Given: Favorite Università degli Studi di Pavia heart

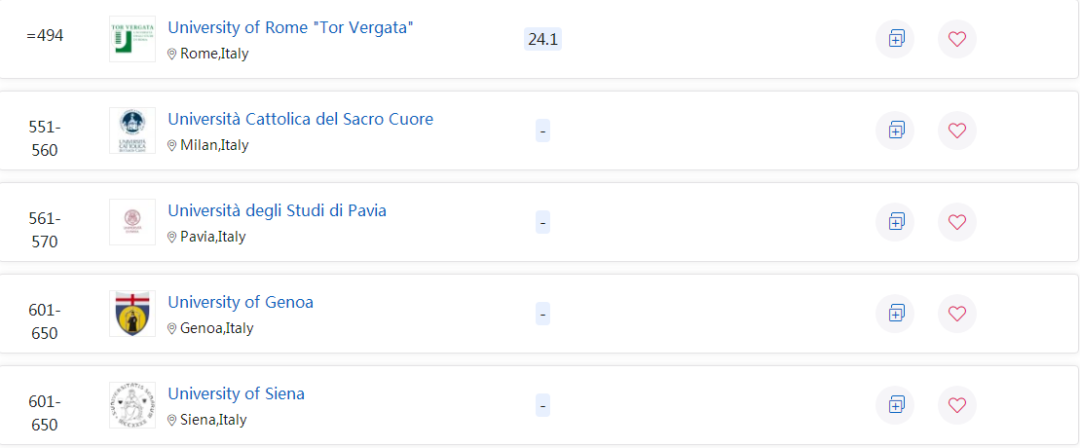Looking at the screenshot, I should (x=957, y=222).
